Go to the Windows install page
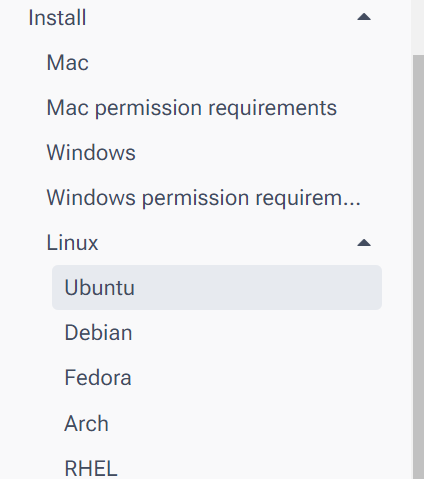This screenshot has height=479, width=424. pos(91,153)
